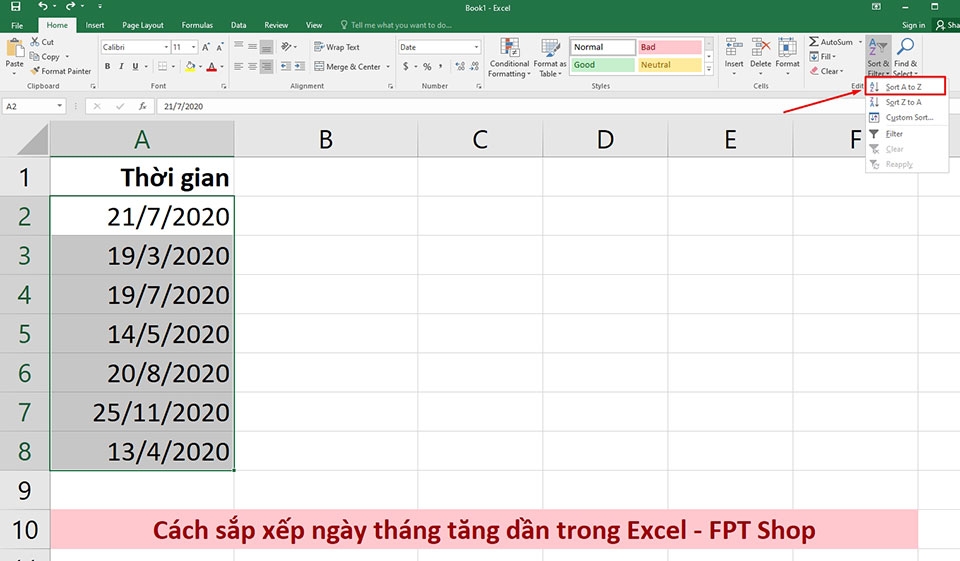The height and width of the screenshot is (561, 960).
Task: Apply the Bad cell style
Action: pyautogui.click(x=670, y=47)
